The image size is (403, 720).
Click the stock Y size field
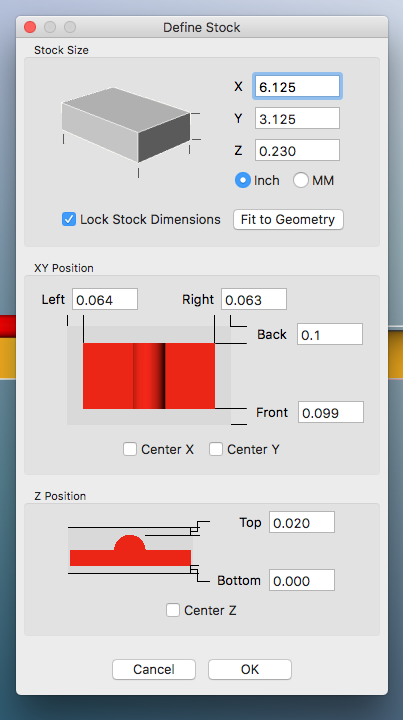click(x=297, y=118)
